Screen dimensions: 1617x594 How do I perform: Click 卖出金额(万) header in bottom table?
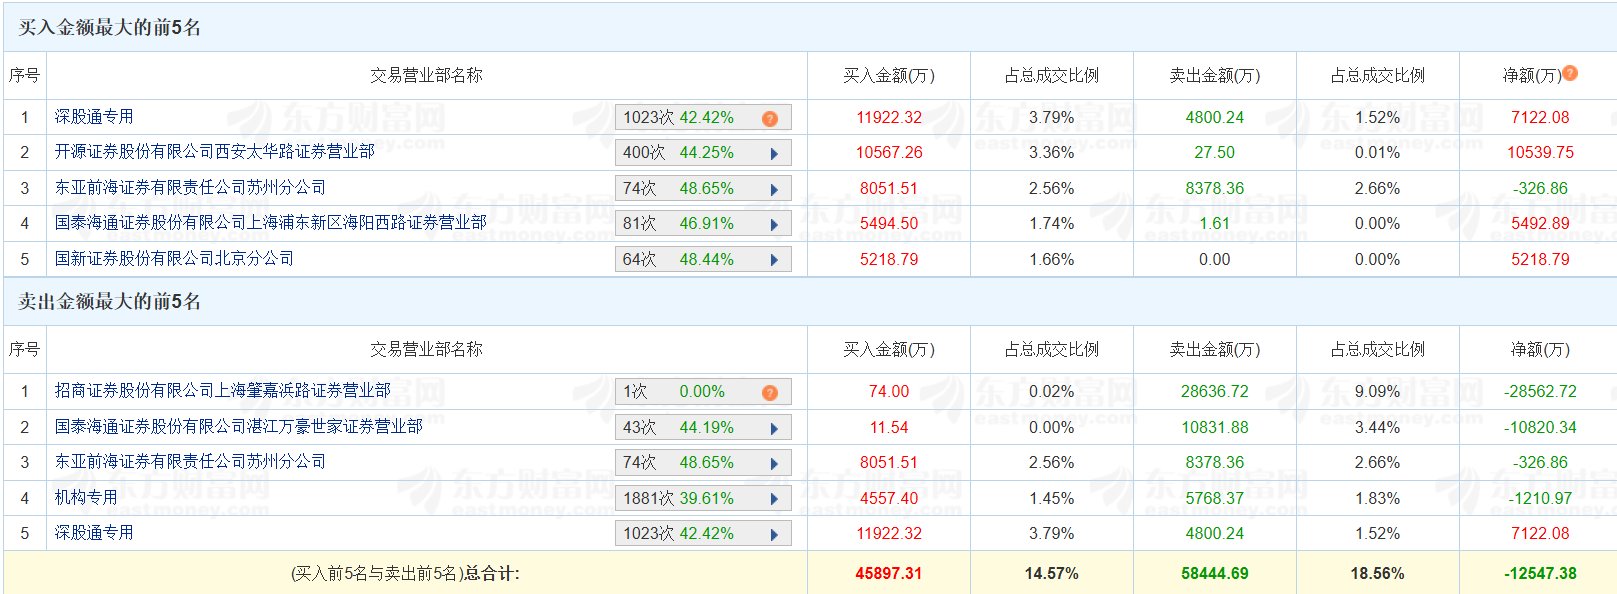tap(1214, 350)
